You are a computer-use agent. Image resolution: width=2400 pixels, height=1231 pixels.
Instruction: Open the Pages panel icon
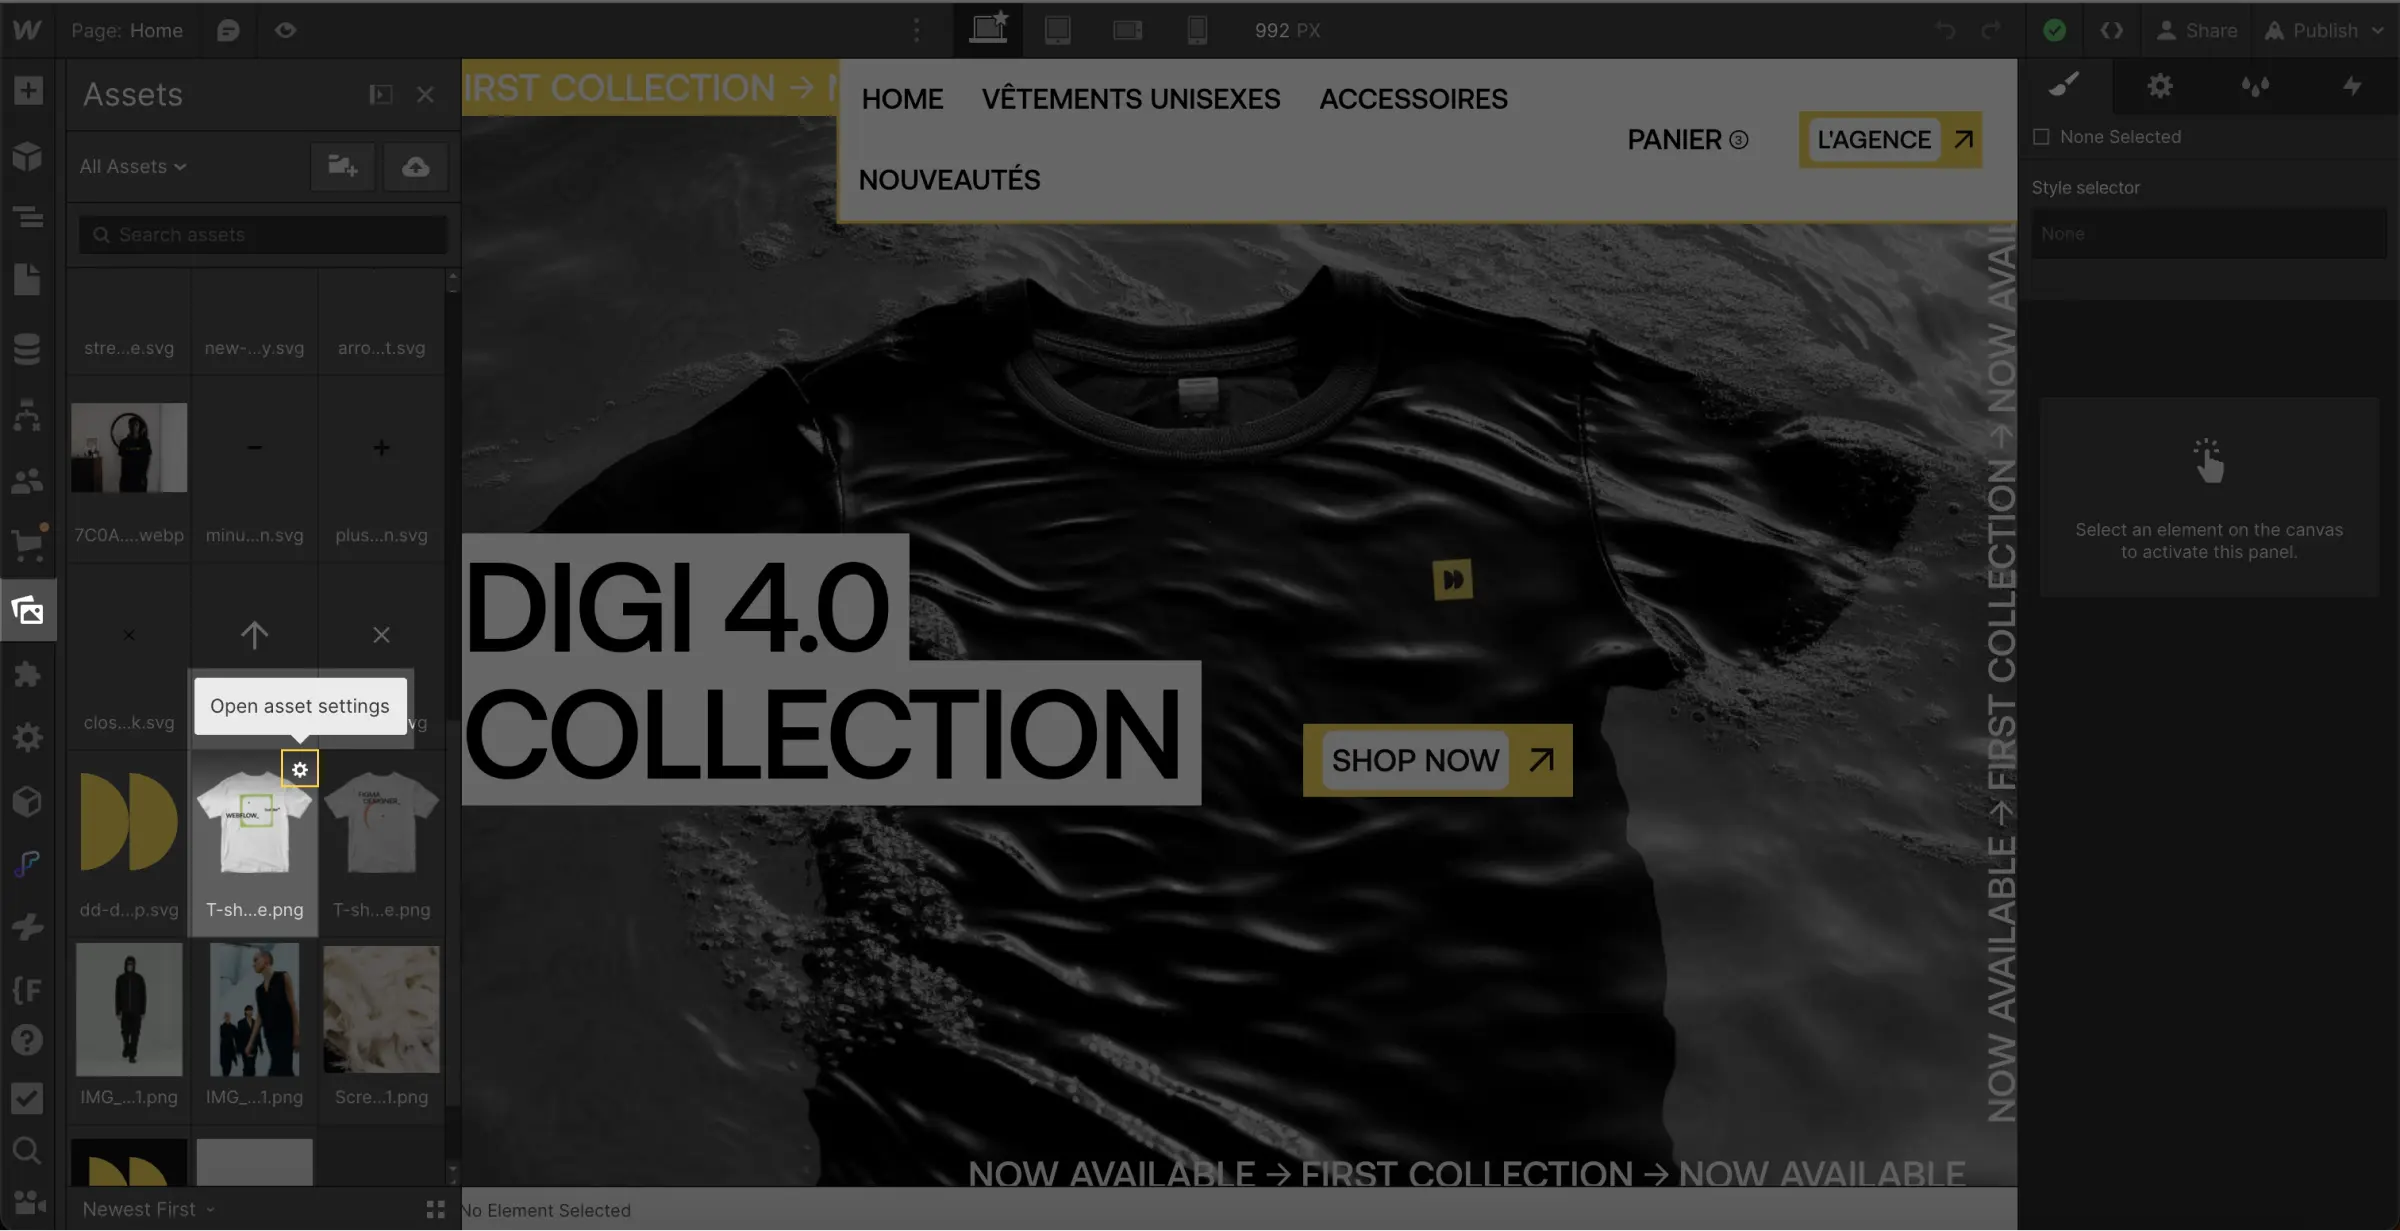click(x=27, y=275)
